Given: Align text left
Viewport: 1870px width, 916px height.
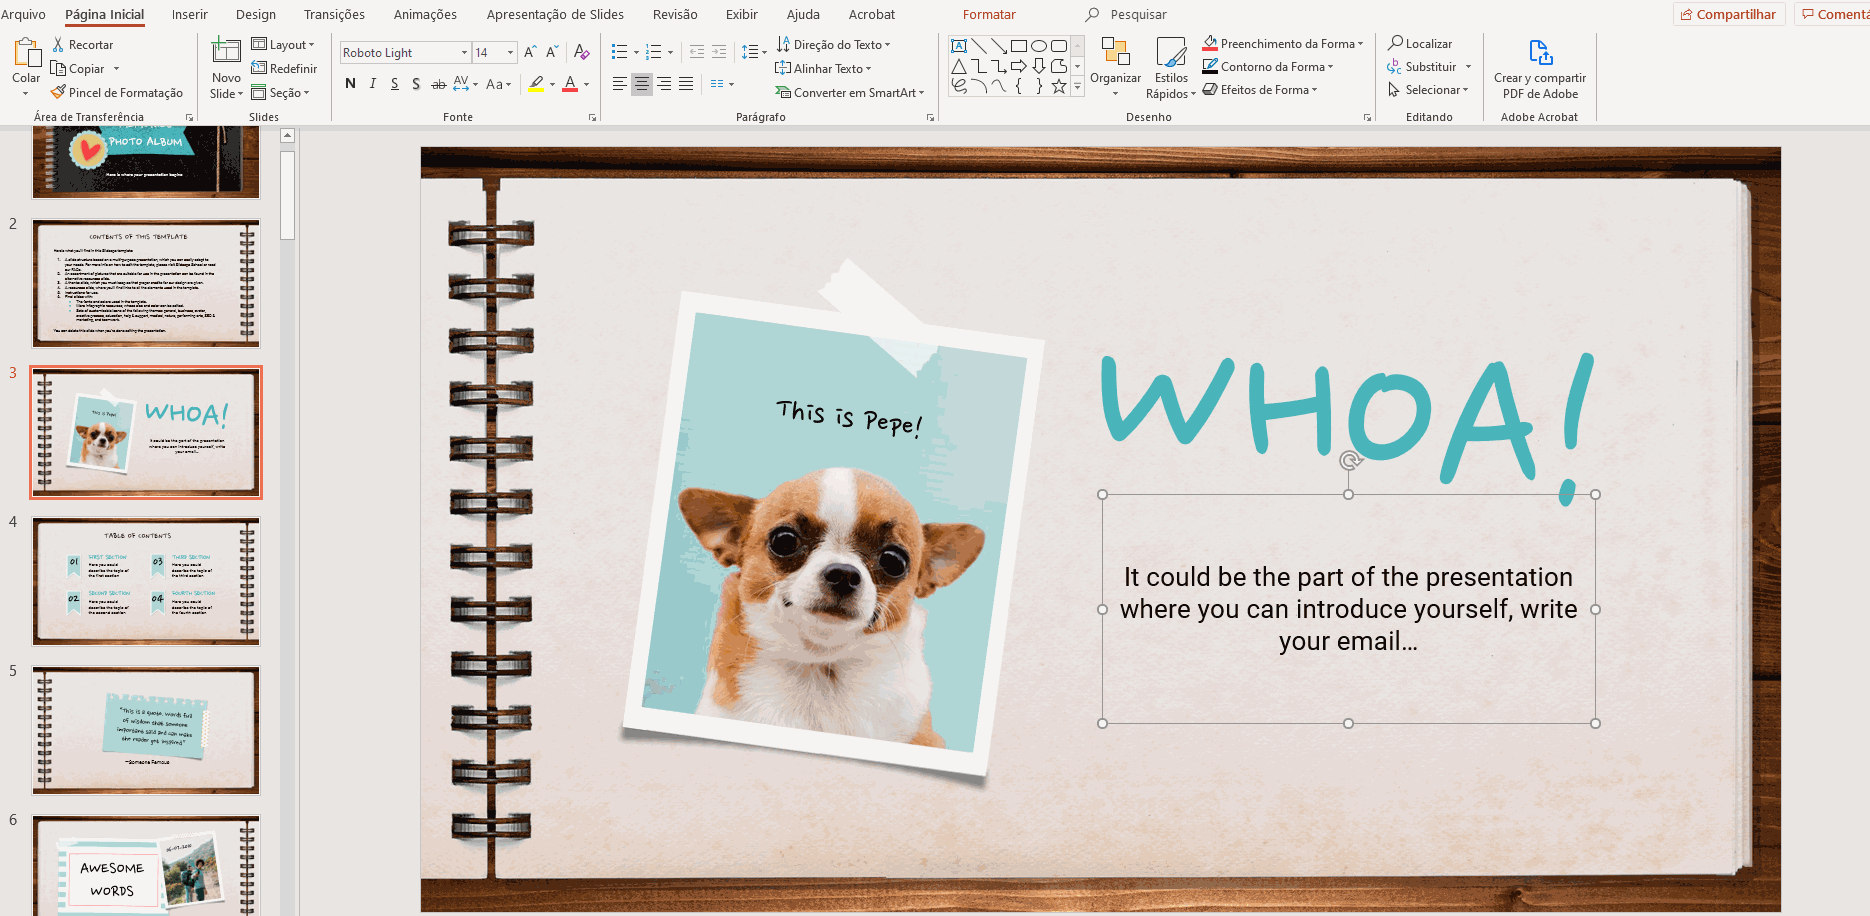Looking at the screenshot, I should pos(620,84).
